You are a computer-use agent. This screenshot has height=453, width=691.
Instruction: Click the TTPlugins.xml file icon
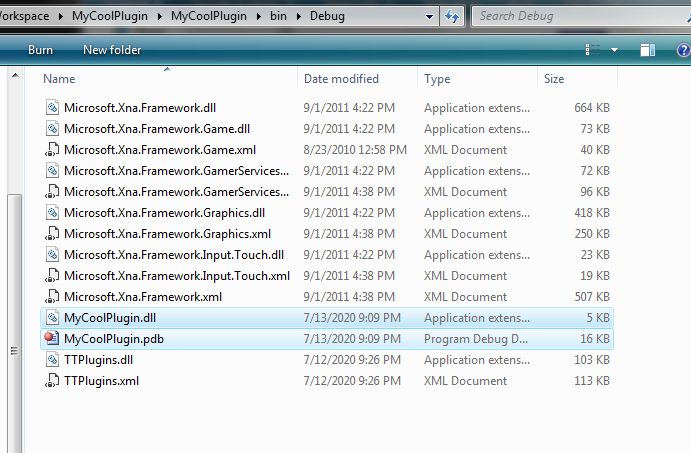(53, 381)
